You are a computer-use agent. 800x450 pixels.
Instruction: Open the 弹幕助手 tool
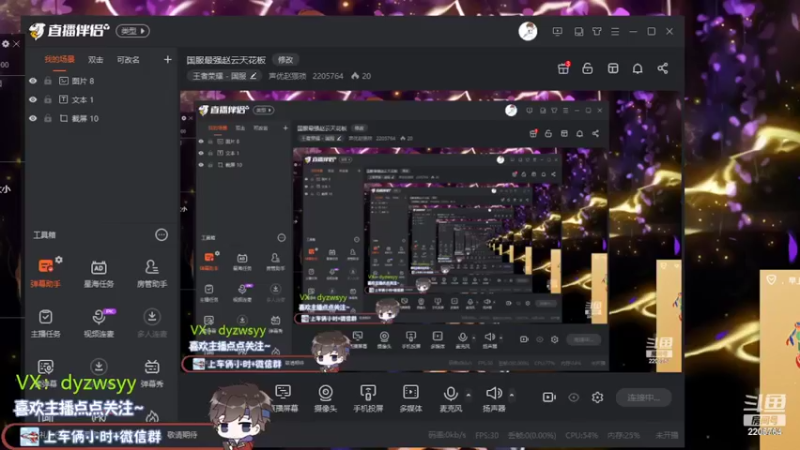(x=45, y=273)
